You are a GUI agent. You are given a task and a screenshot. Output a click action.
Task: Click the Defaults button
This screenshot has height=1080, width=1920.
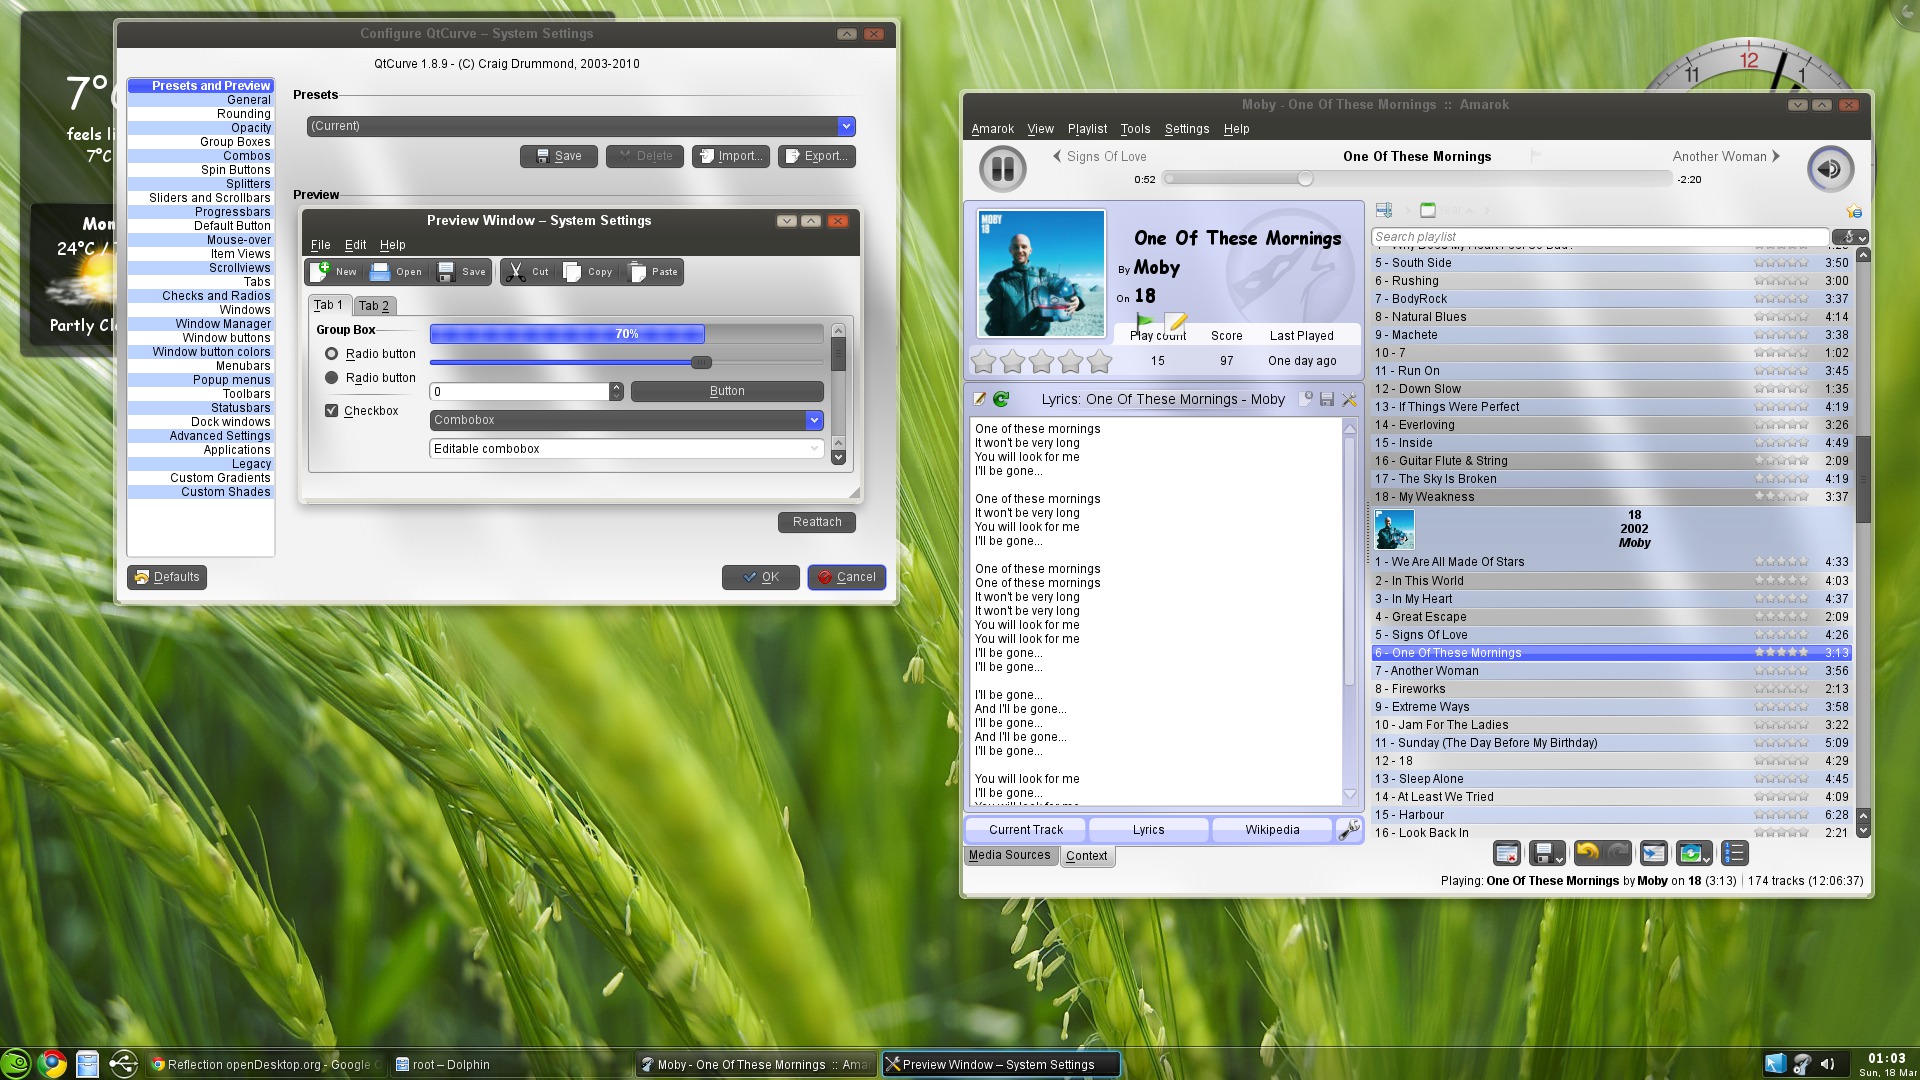(x=167, y=577)
